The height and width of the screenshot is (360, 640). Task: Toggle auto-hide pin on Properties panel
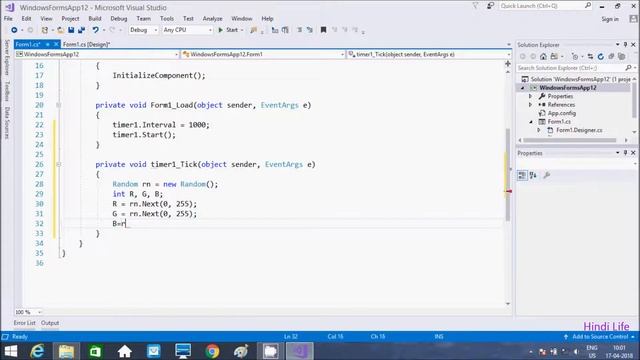(625, 153)
